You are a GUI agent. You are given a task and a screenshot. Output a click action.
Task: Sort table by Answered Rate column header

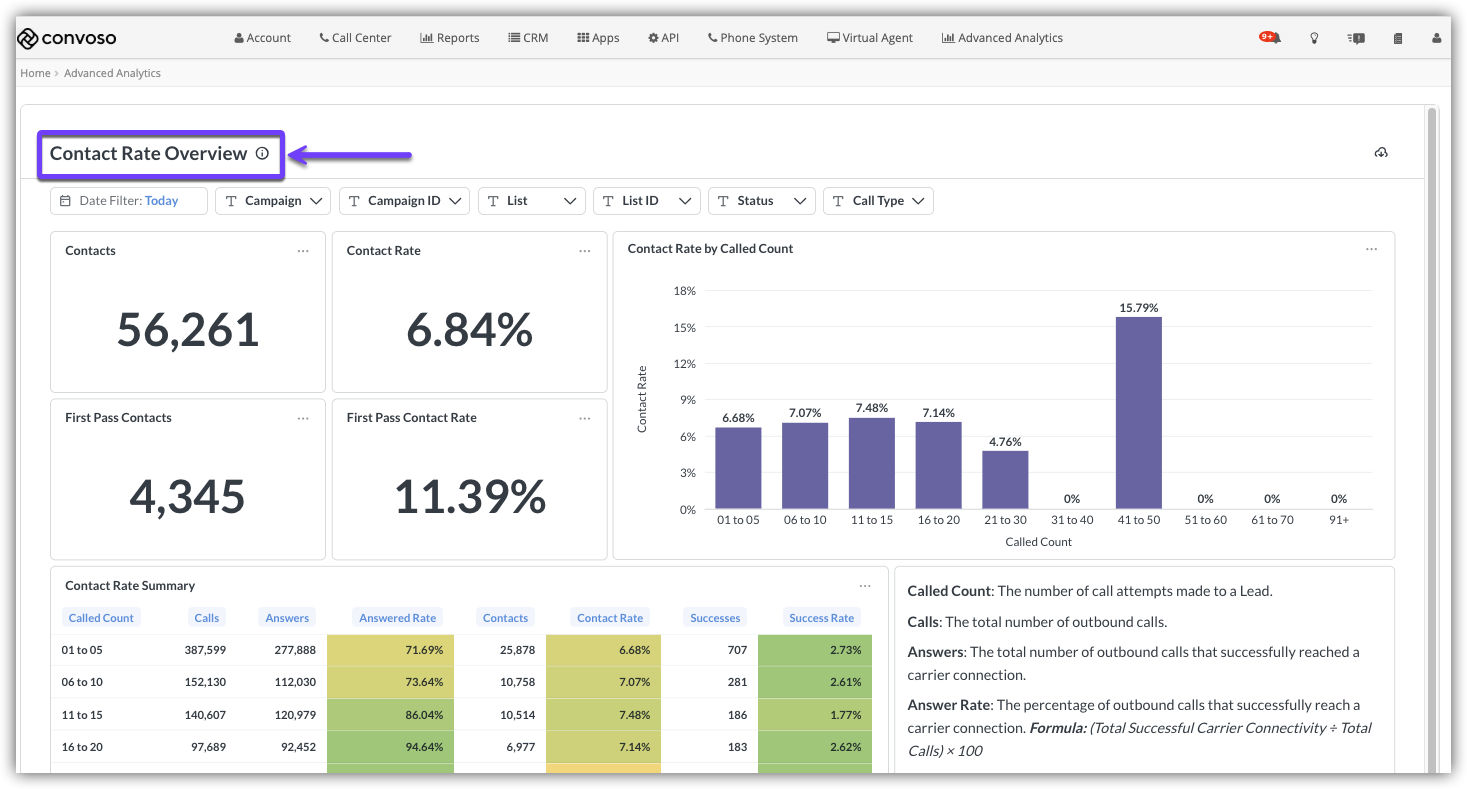(397, 618)
